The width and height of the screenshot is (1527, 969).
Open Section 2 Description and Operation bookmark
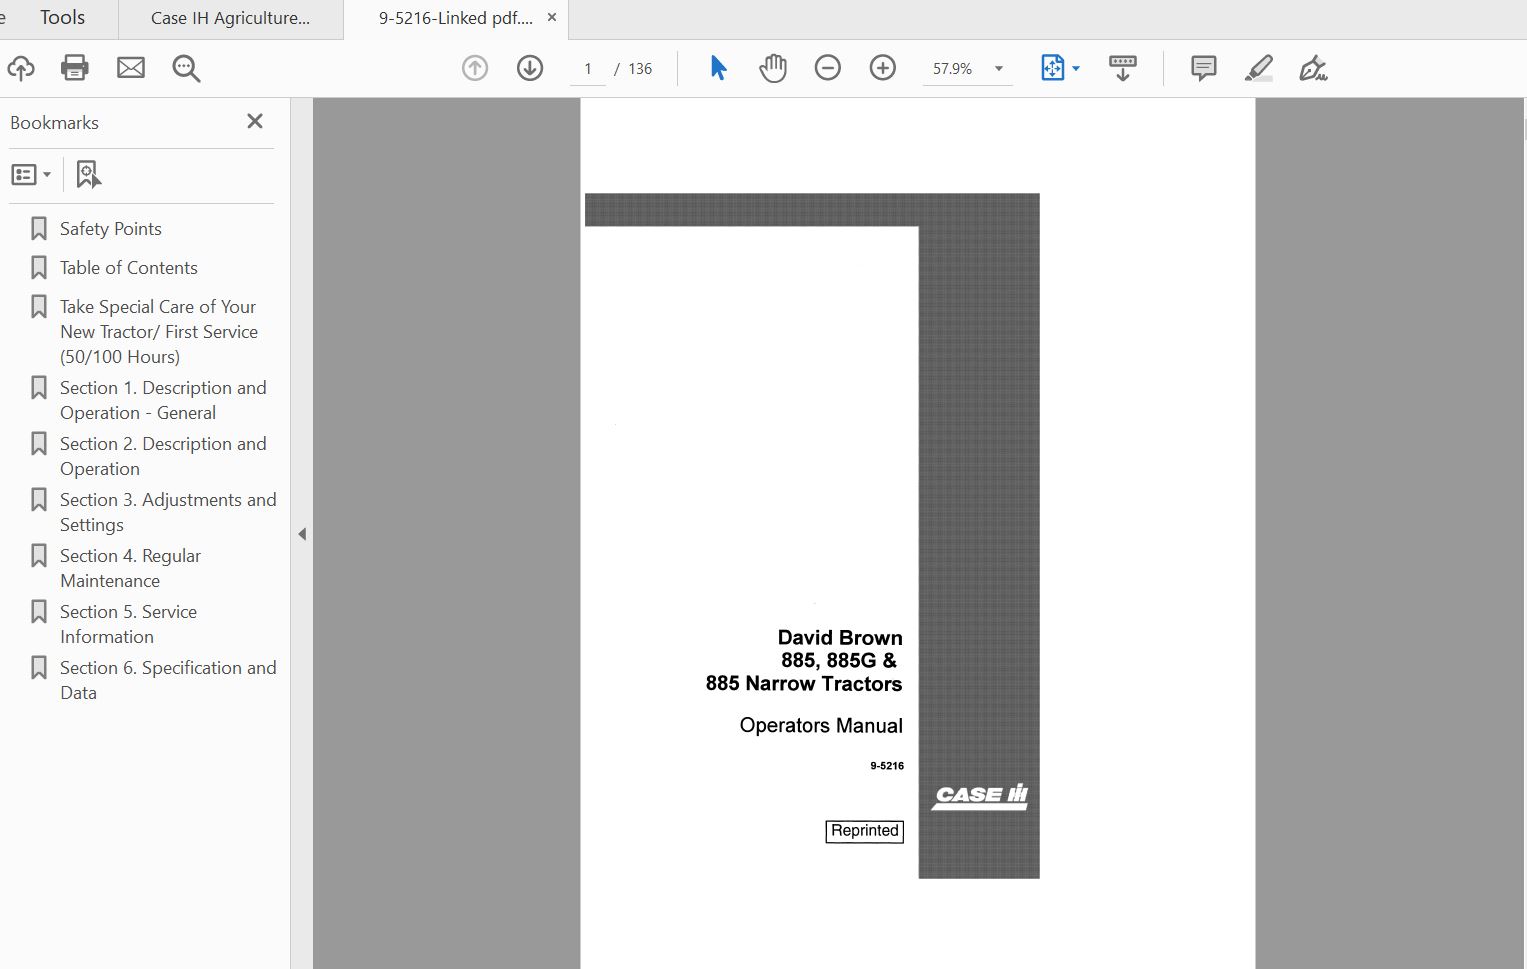pyautogui.click(x=163, y=456)
